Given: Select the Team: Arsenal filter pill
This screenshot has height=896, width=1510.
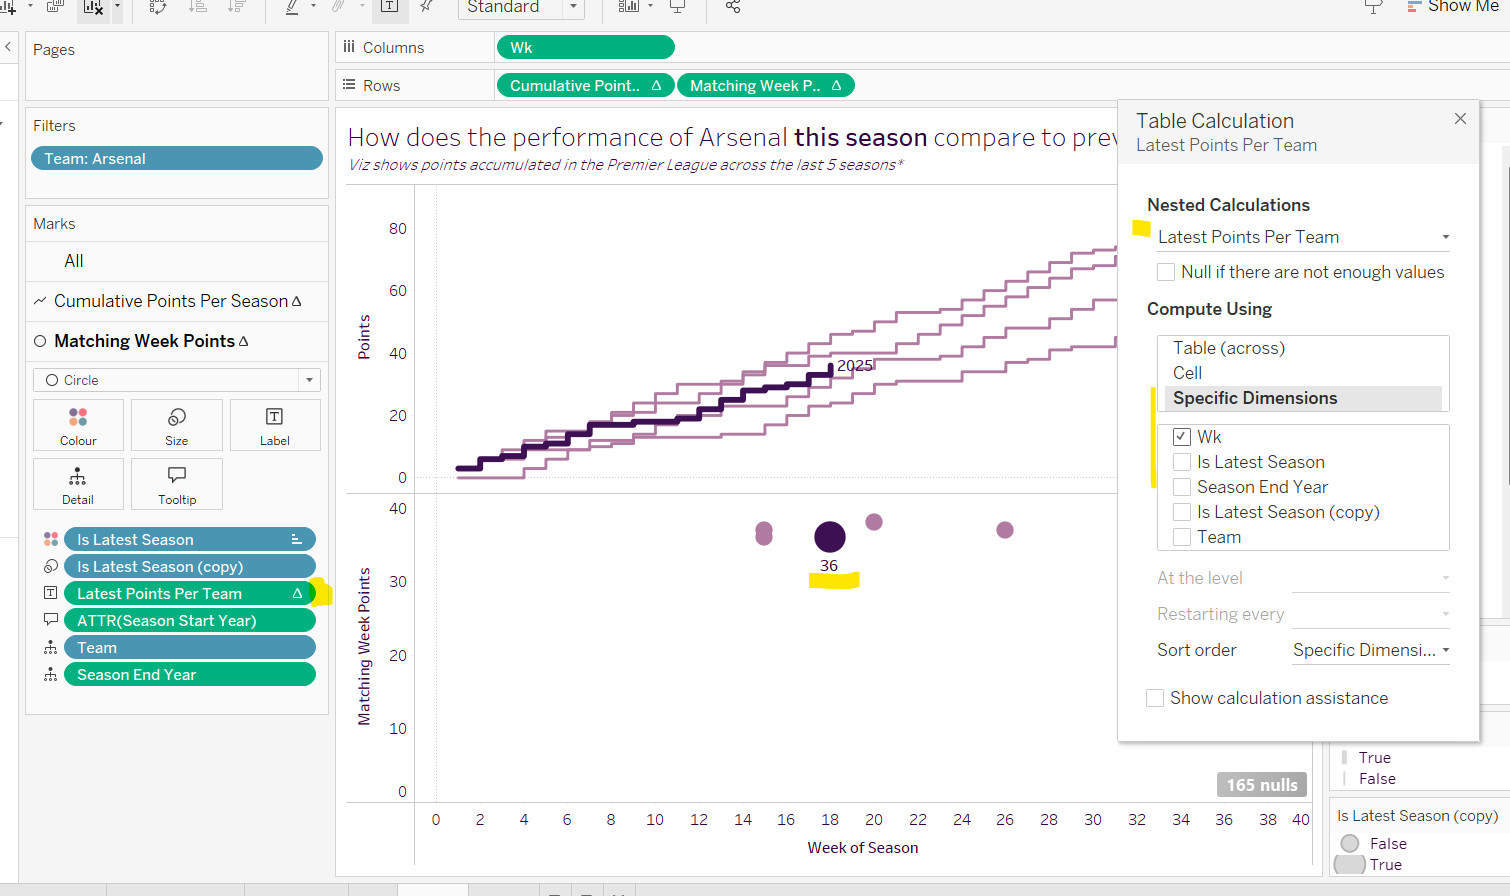Looking at the screenshot, I should (x=177, y=158).
